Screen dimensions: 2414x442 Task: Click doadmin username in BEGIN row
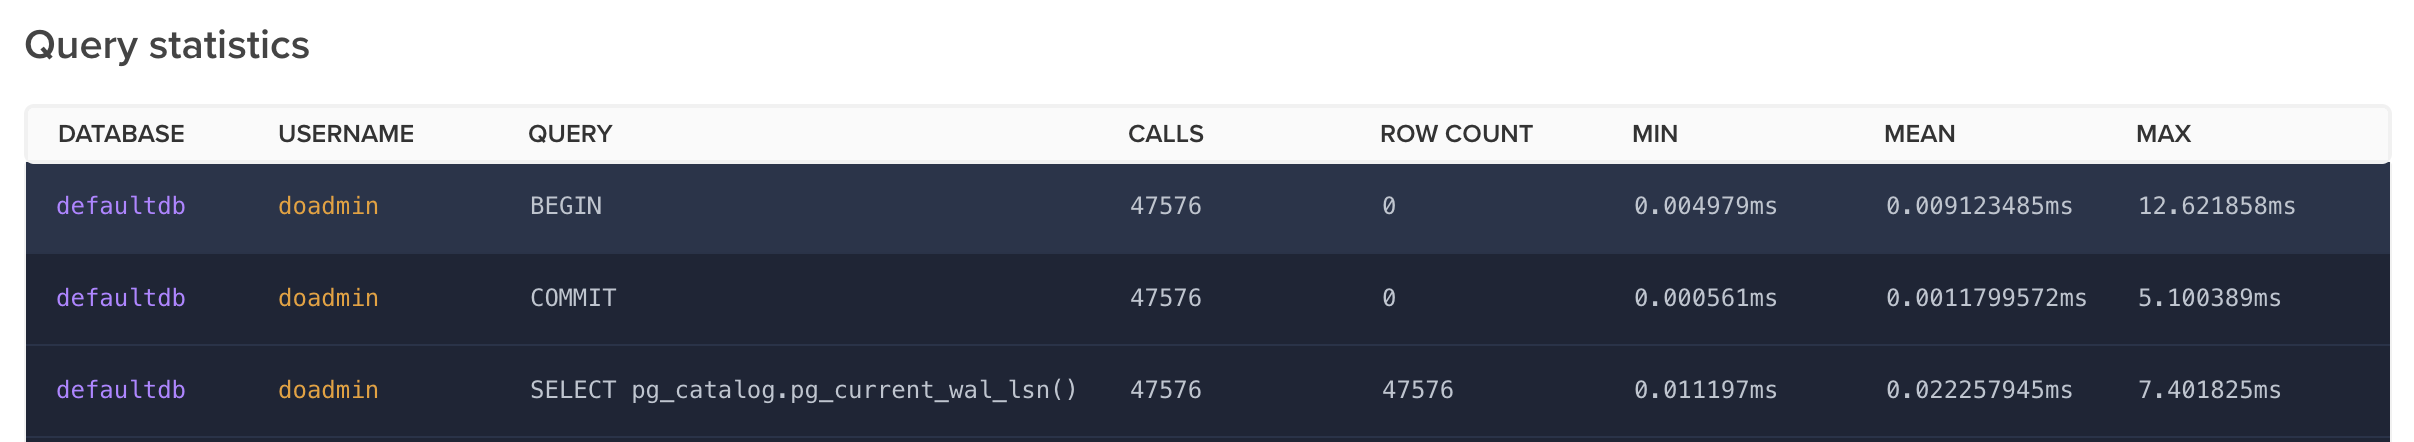click(x=328, y=206)
